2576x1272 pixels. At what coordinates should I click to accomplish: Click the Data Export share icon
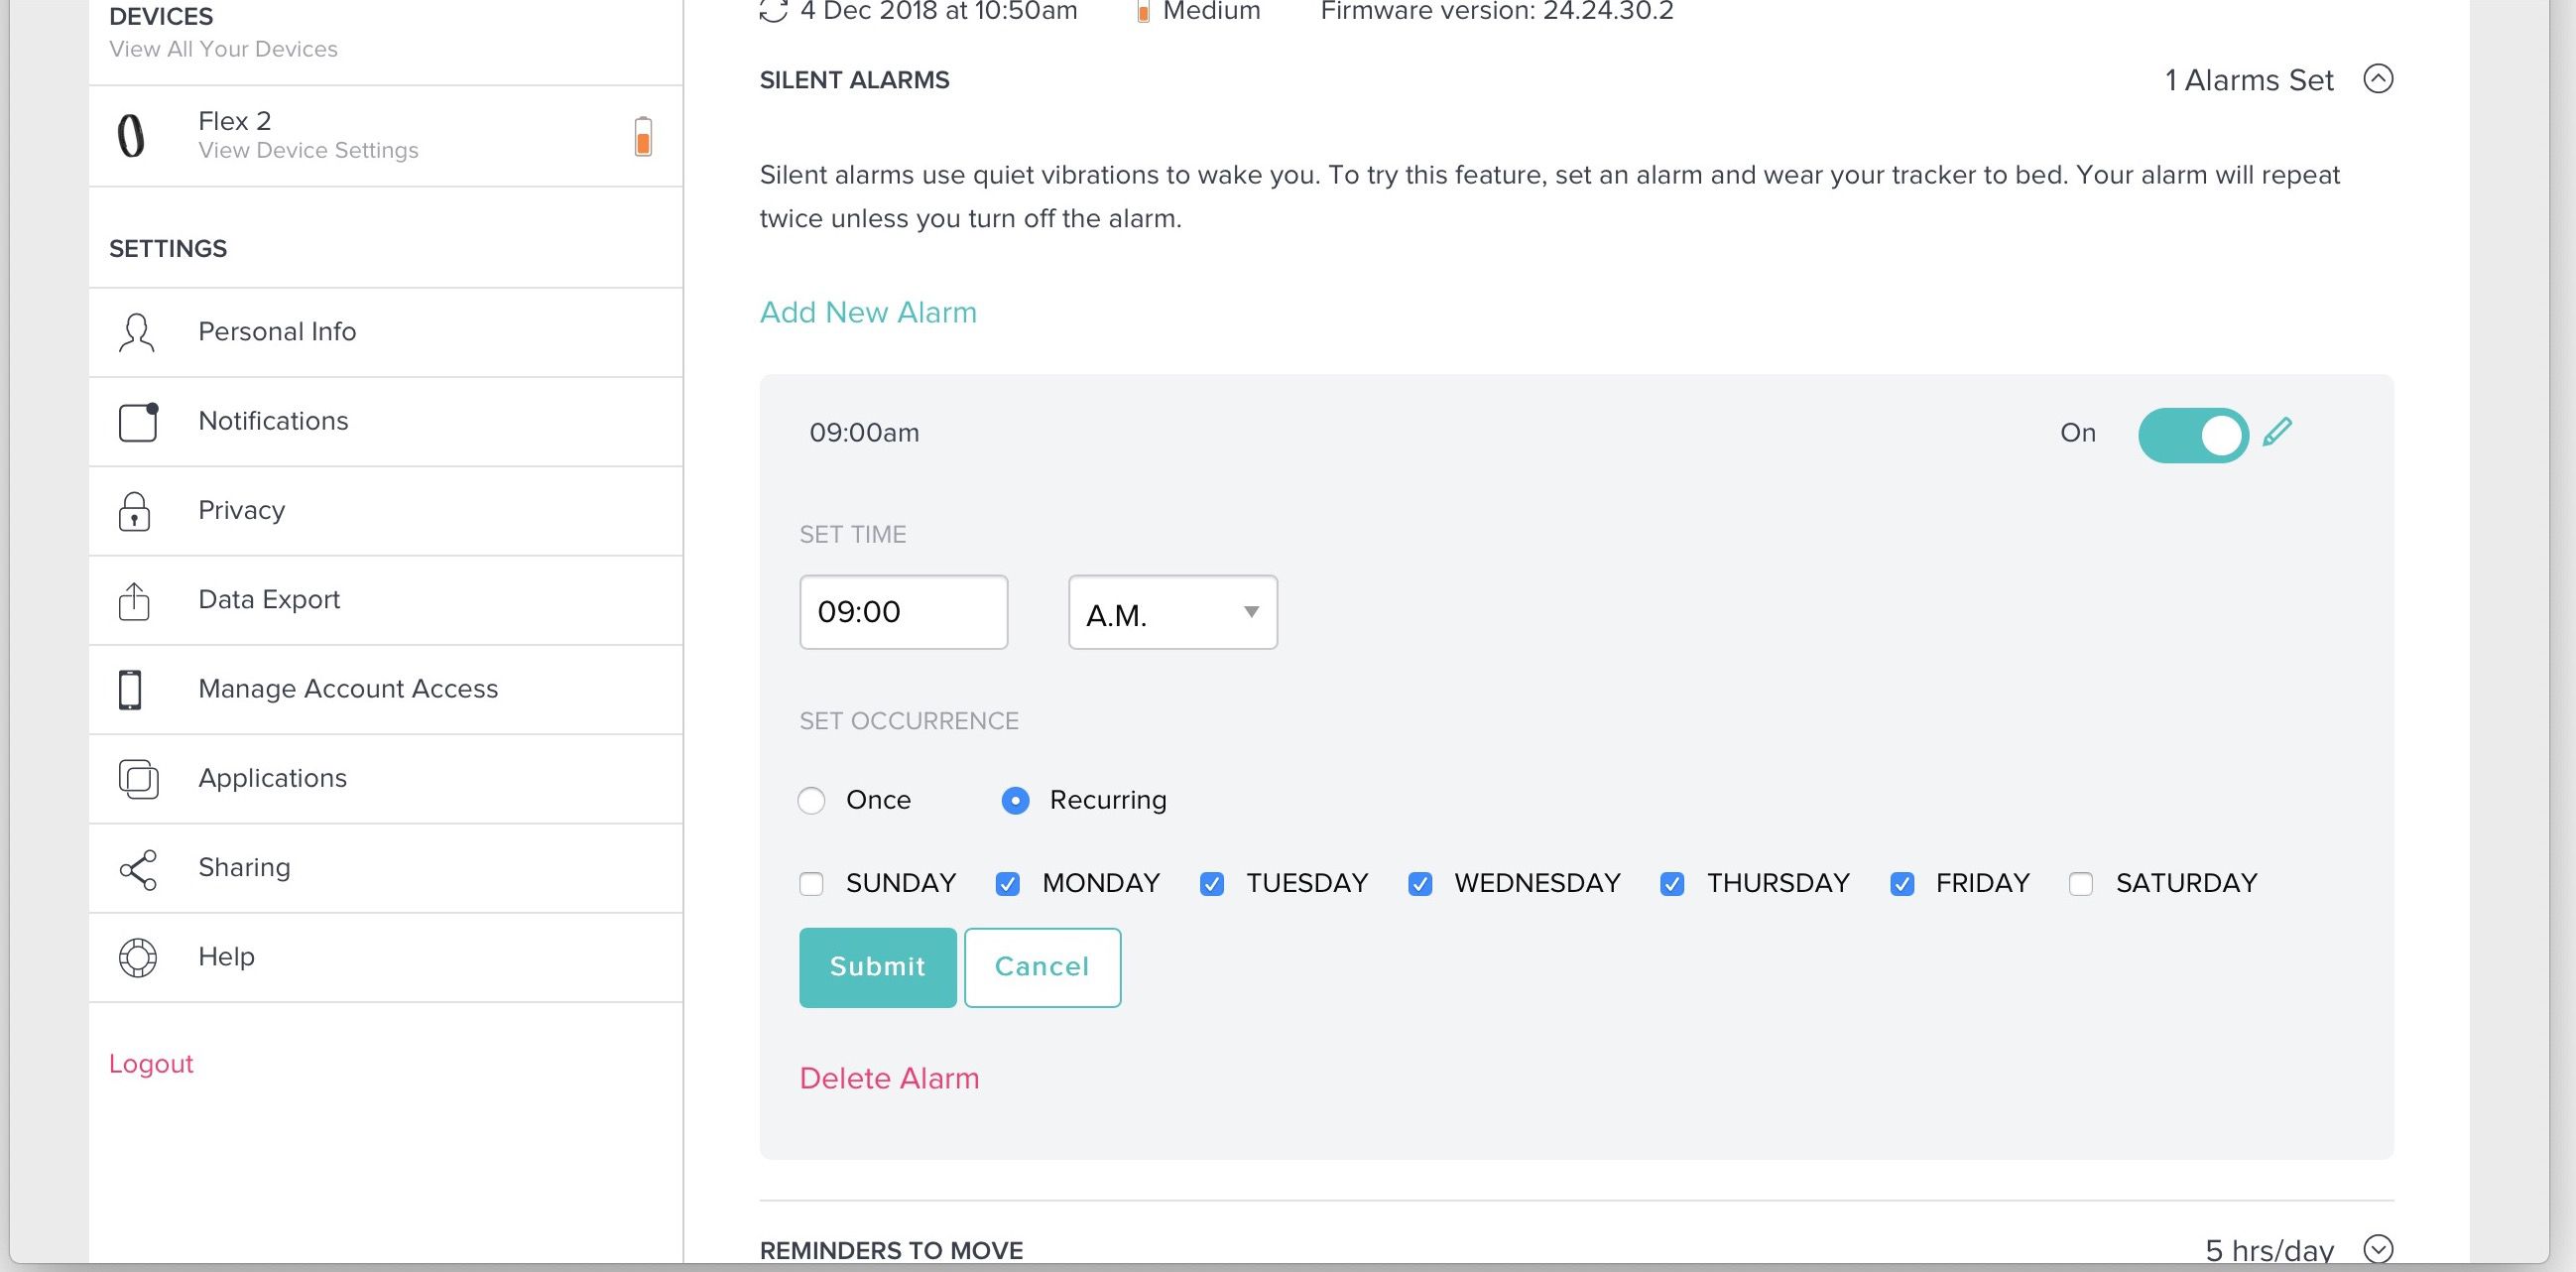coord(135,600)
